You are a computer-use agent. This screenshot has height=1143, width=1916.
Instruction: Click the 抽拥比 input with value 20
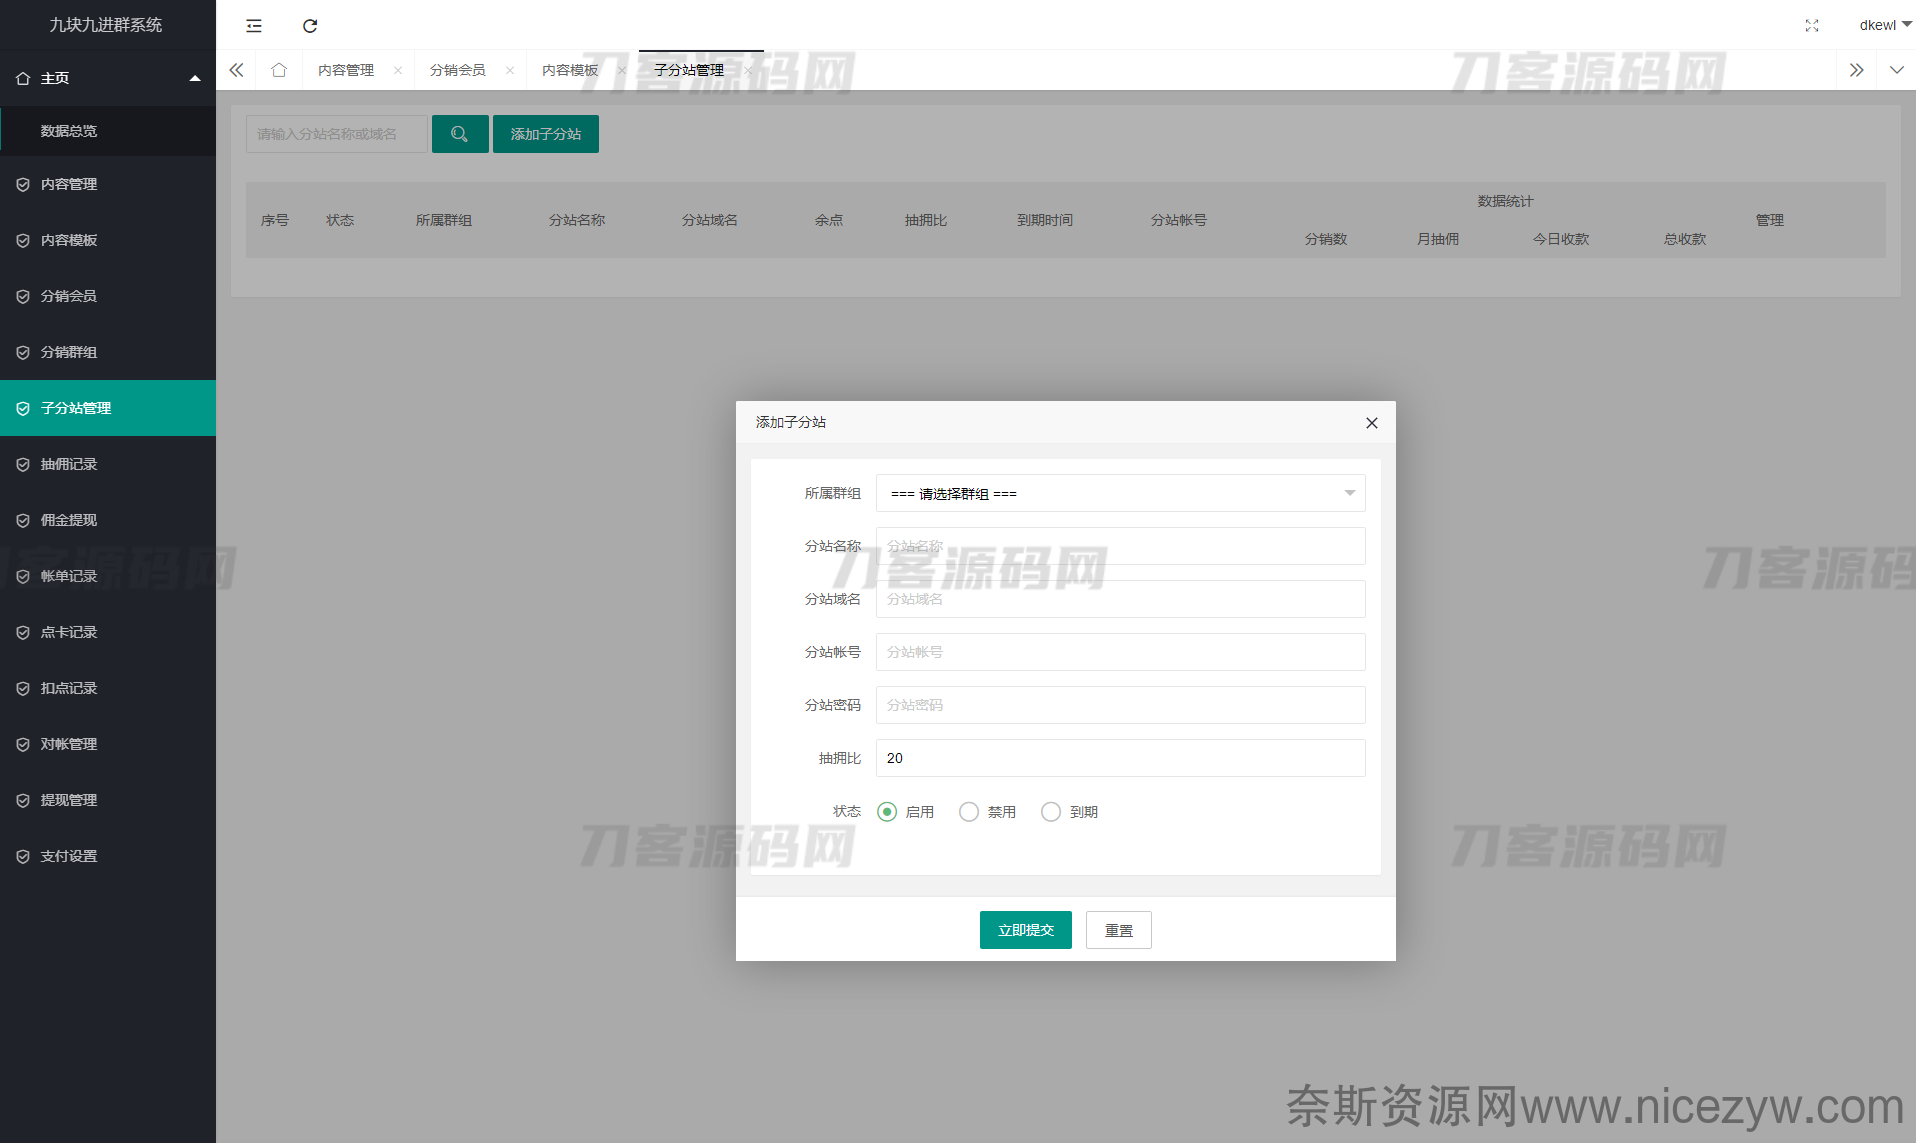click(x=1120, y=758)
